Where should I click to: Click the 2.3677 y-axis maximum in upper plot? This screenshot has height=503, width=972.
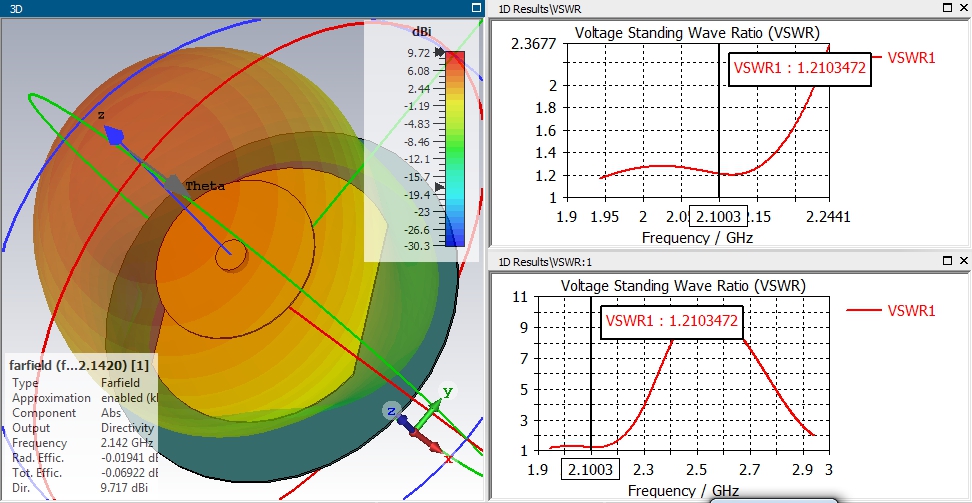click(x=534, y=45)
